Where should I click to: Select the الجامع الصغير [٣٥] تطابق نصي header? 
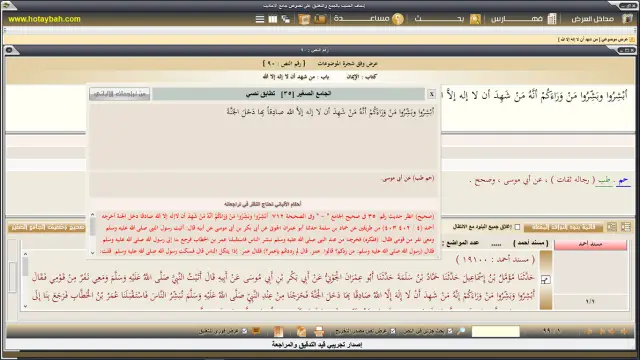tap(289, 94)
